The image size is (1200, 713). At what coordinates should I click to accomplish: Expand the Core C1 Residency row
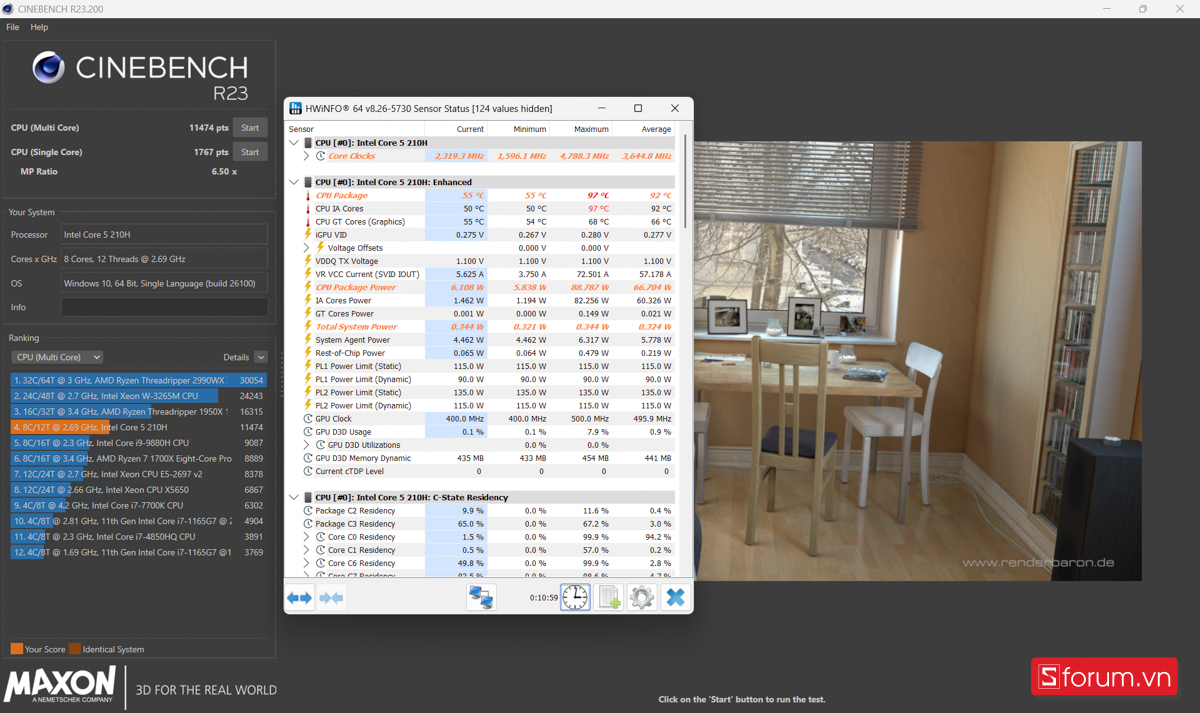pos(307,550)
